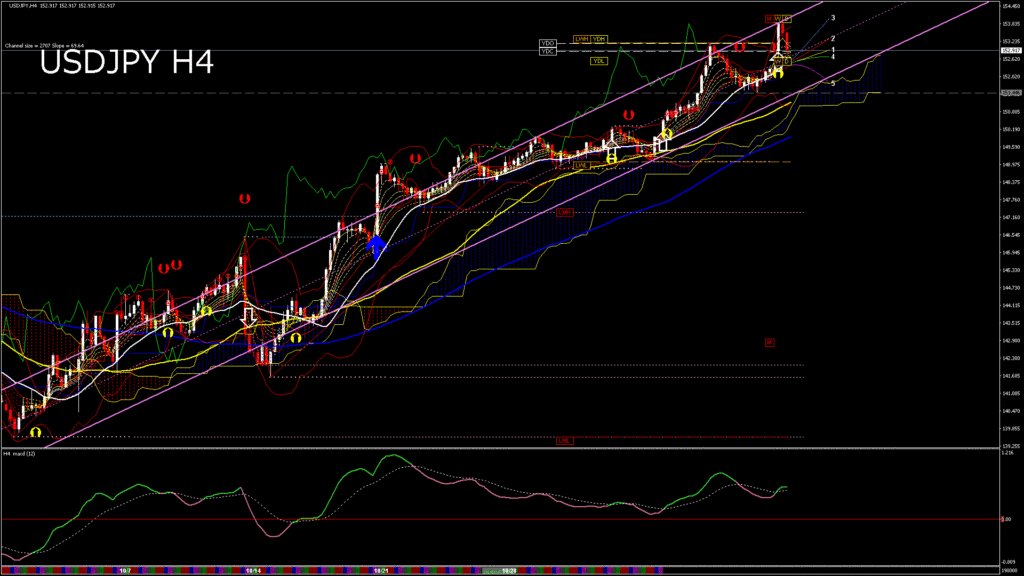Click the yellow marker at the chart's lowest candle
Viewport: 1024px width, 576px height.
pos(36,432)
